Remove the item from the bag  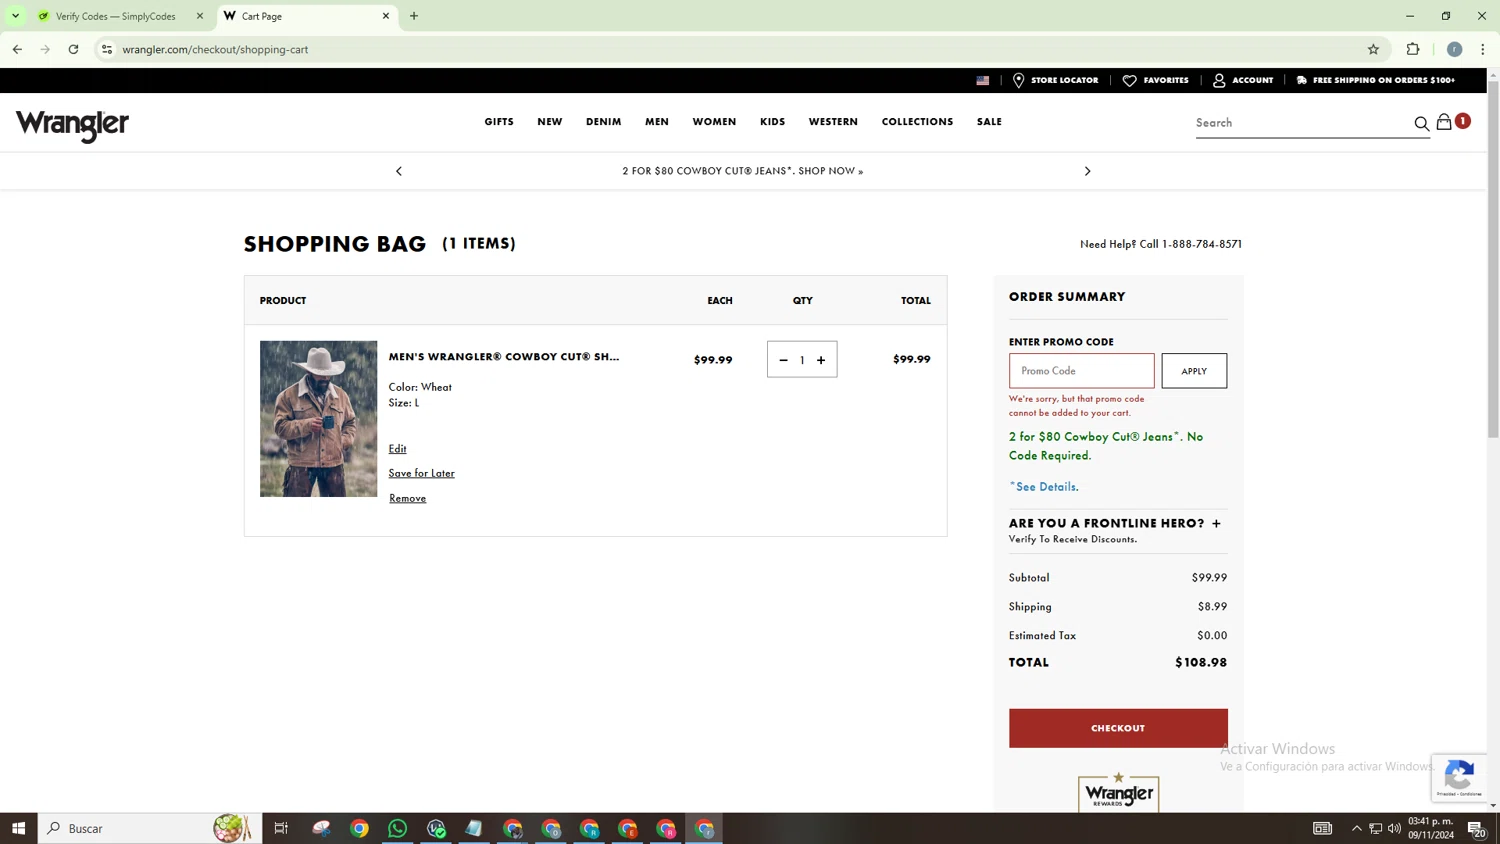407,498
